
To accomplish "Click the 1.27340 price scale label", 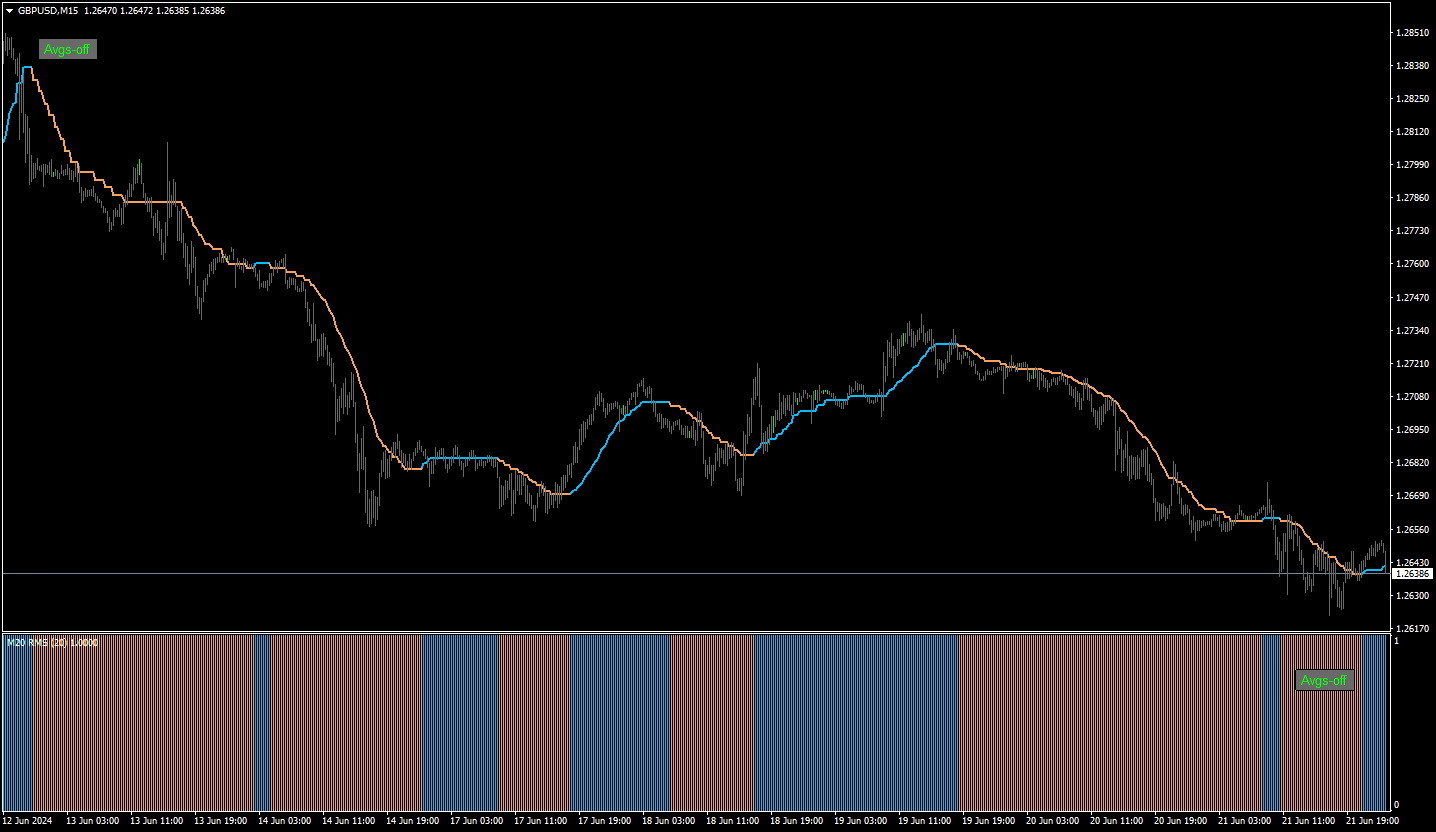I will coord(1411,330).
